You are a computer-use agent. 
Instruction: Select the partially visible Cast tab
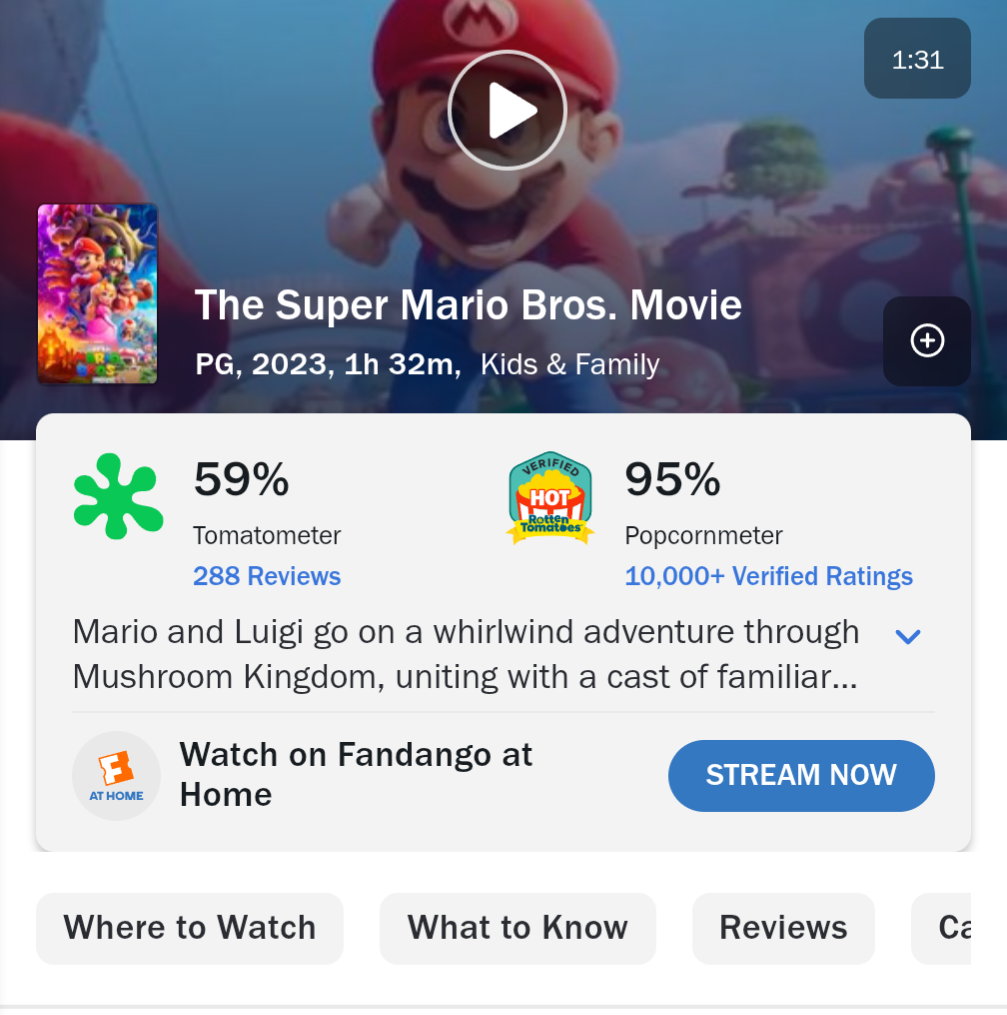click(942, 928)
